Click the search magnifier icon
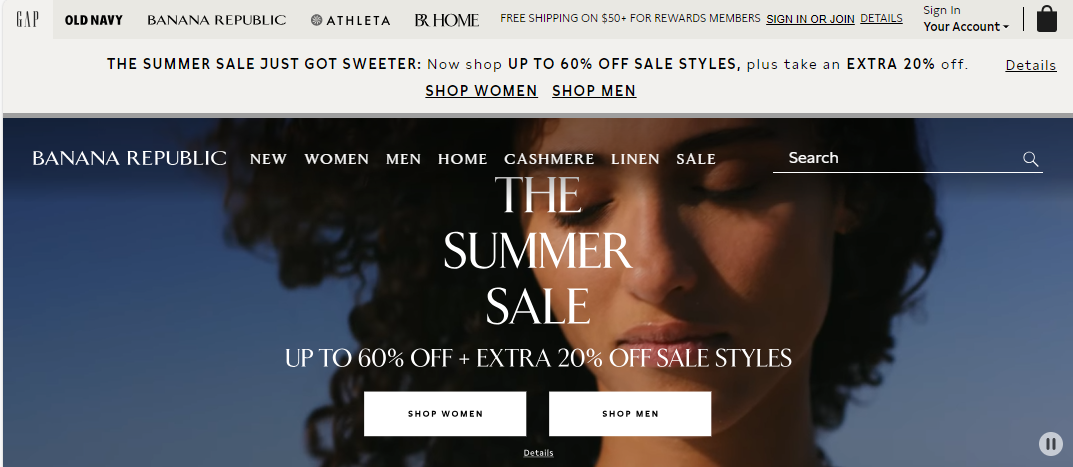The image size is (1073, 467). (x=1031, y=159)
